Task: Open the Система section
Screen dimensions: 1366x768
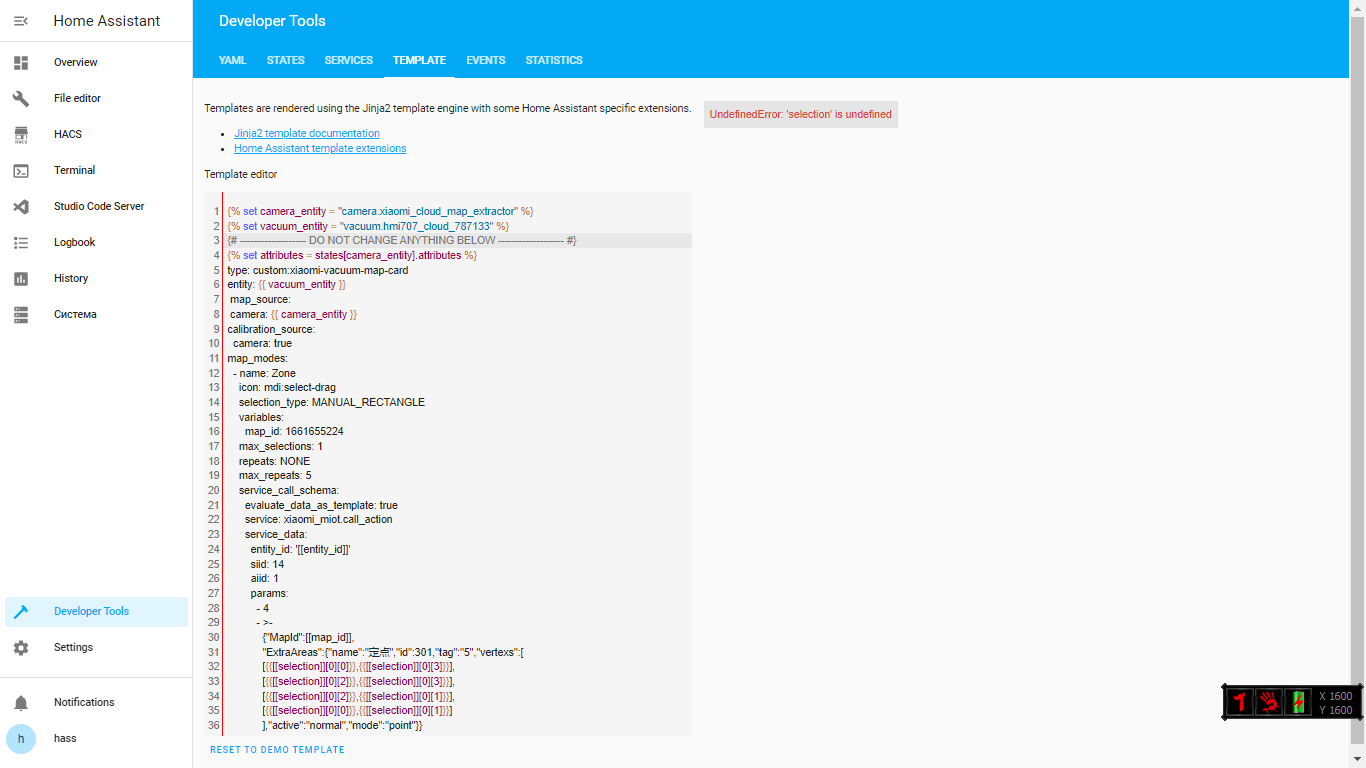Action: pyautogui.click(x=74, y=314)
